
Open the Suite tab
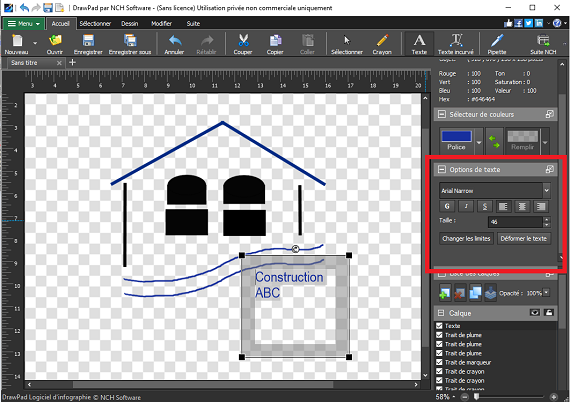pos(193,24)
